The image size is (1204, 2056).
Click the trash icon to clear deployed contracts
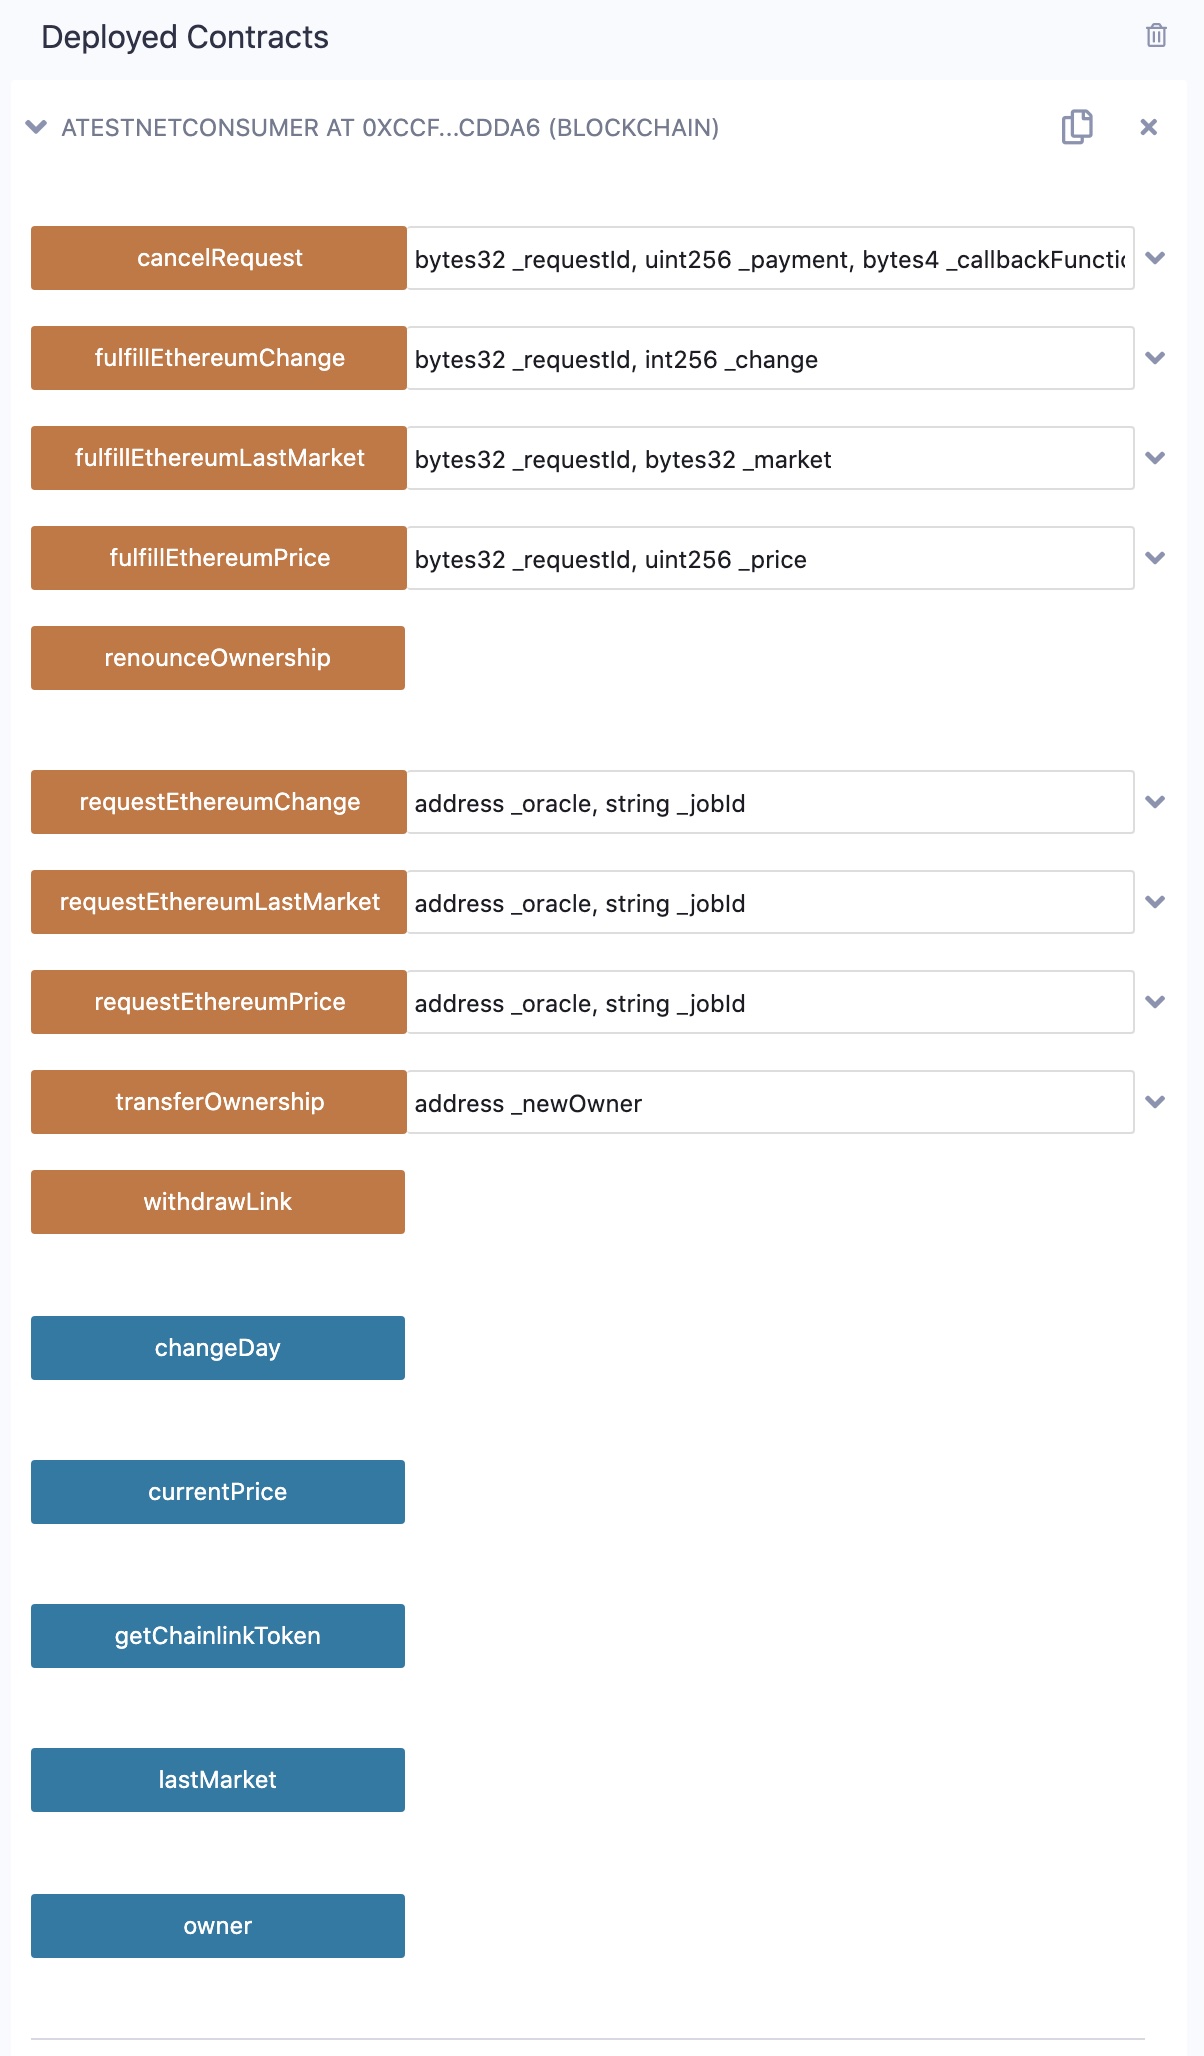[x=1156, y=35]
